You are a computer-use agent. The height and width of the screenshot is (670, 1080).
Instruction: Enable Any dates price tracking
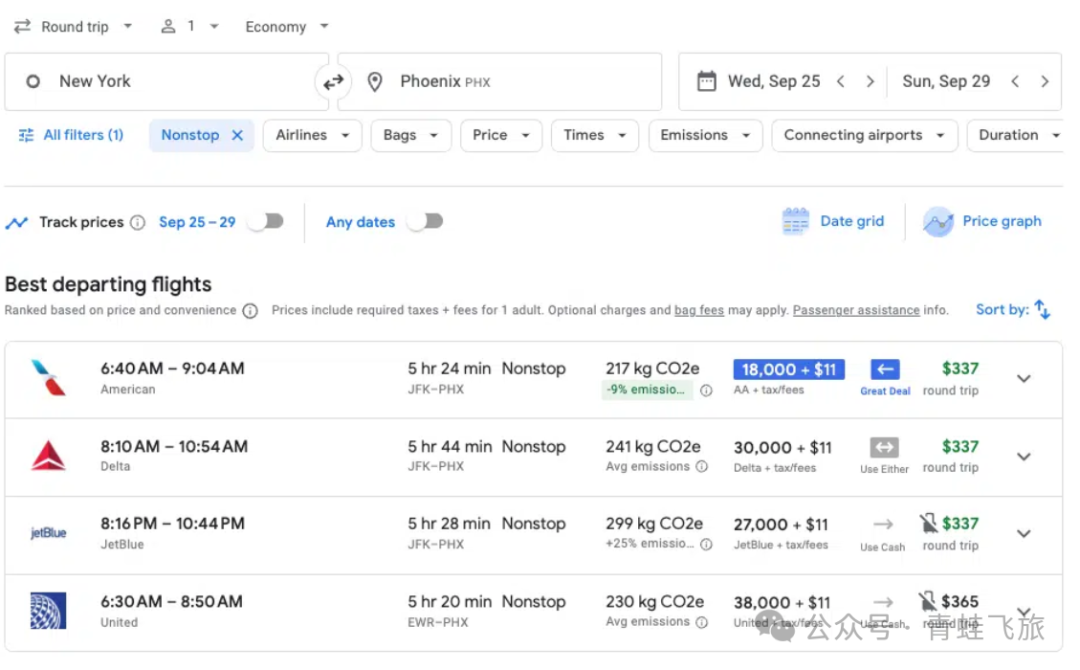[x=425, y=222]
